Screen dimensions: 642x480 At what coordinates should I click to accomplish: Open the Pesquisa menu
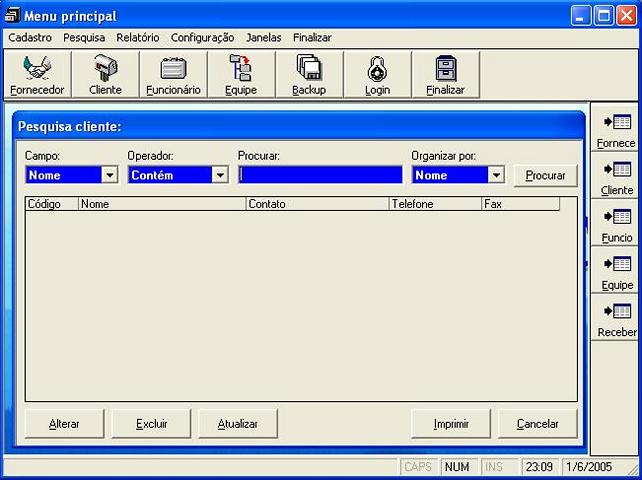84,38
